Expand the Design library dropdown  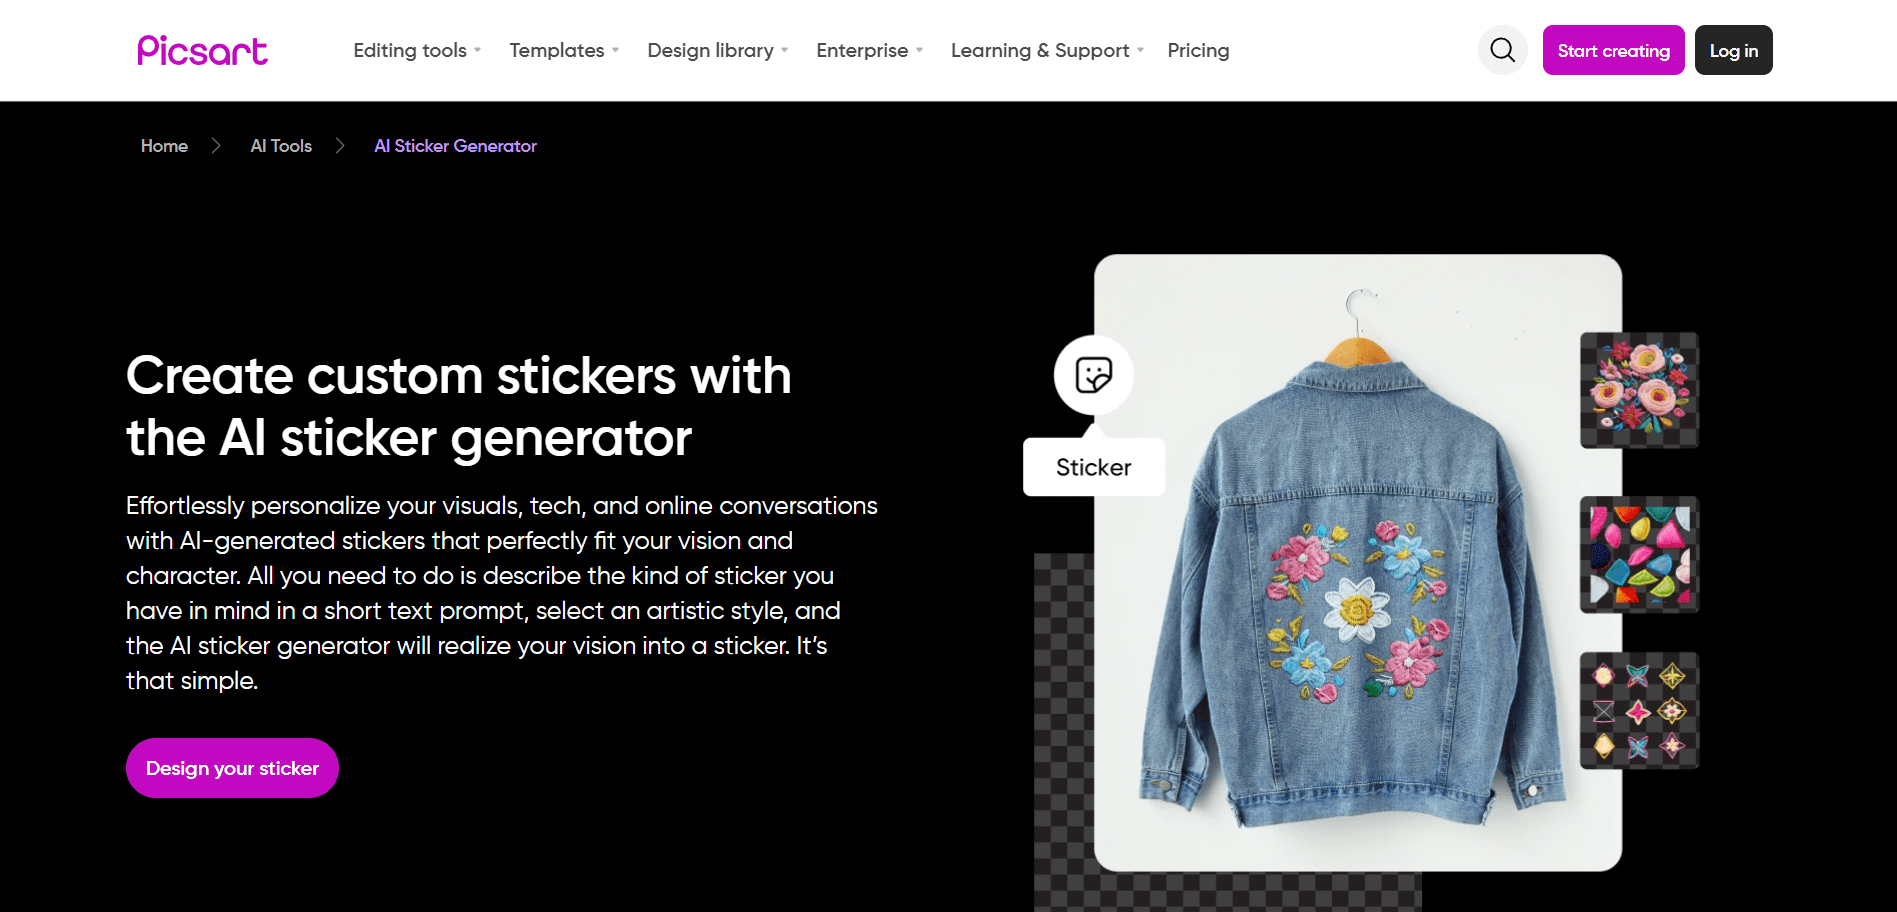point(711,50)
